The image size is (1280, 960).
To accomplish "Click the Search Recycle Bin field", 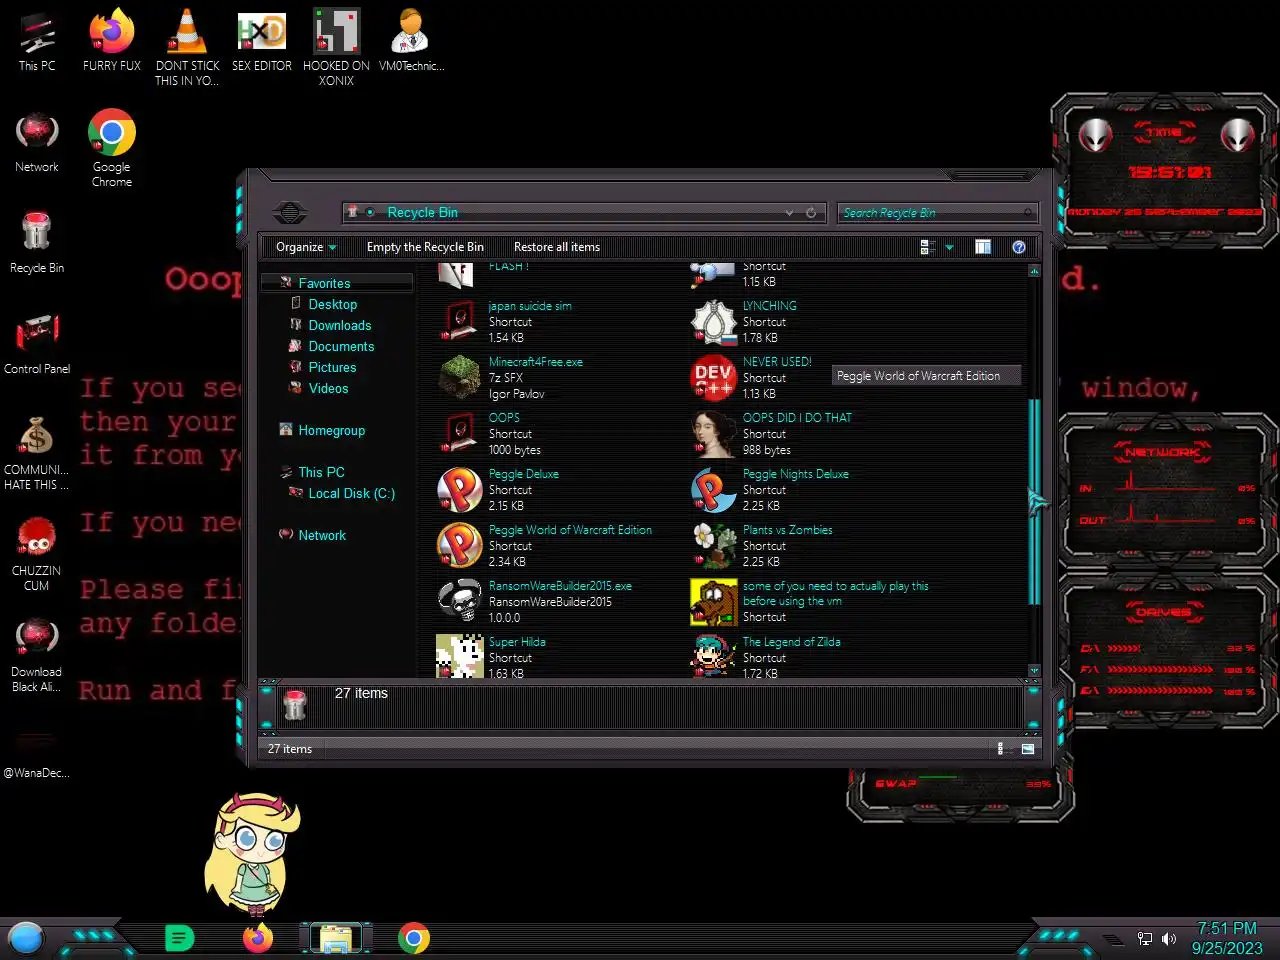I will pyautogui.click(x=937, y=212).
